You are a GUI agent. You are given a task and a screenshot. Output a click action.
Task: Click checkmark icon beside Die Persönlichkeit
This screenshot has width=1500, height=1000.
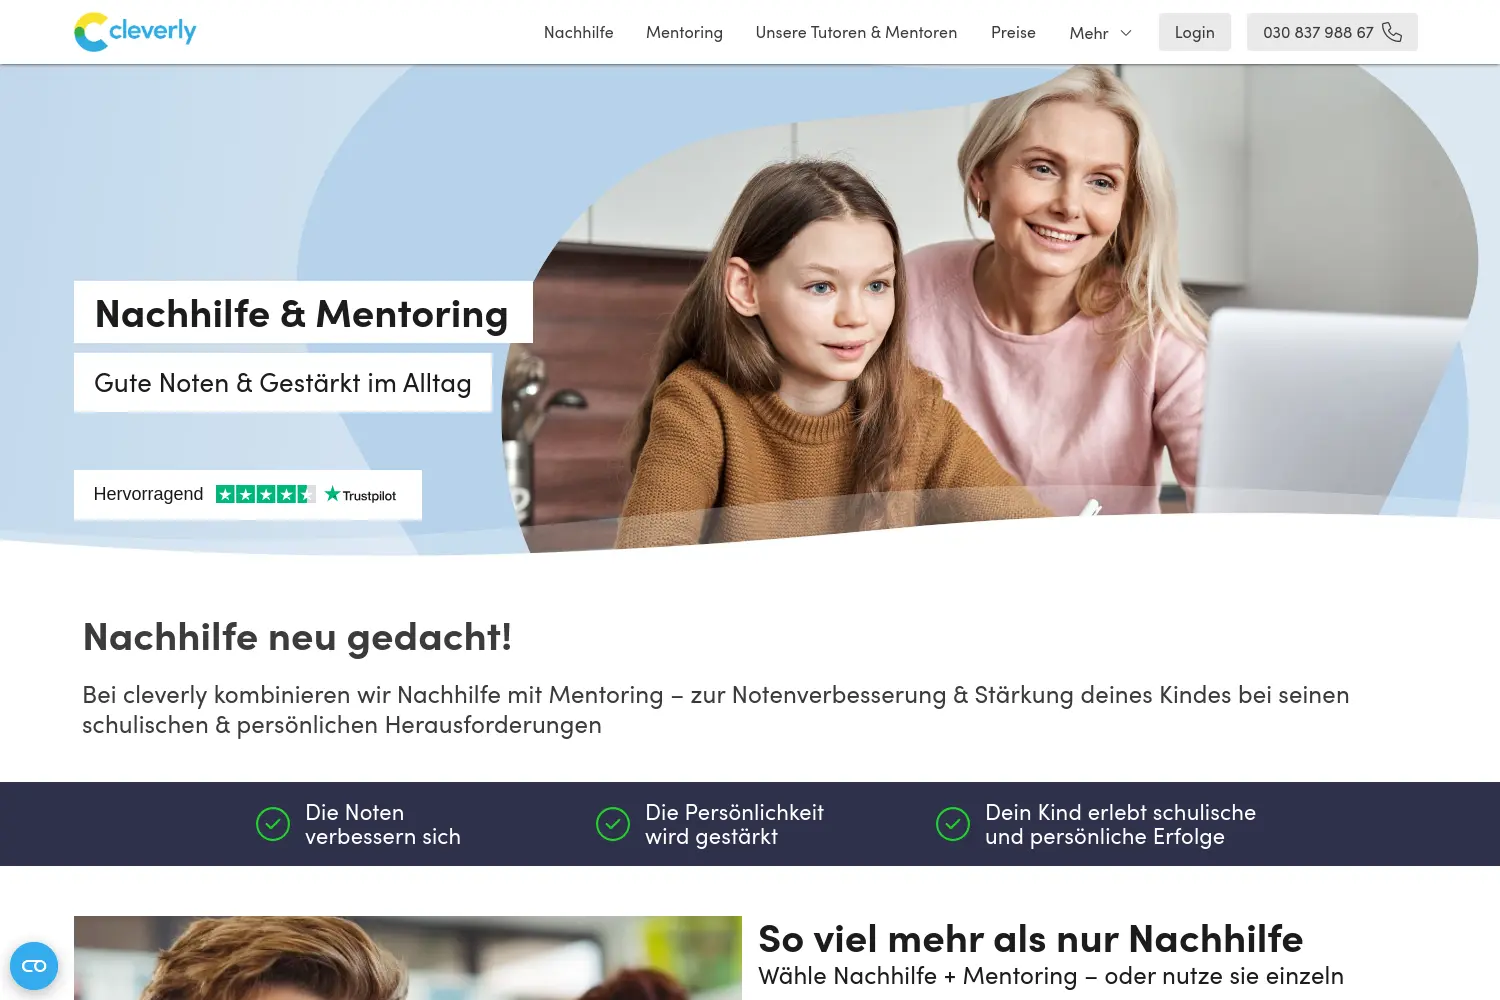click(x=613, y=824)
